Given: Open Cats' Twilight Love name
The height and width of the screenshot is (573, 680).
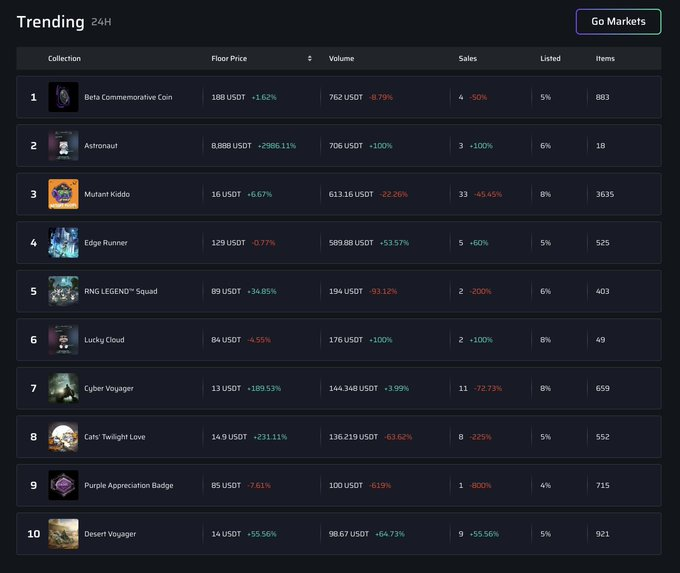Looking at the screenshot, I should [x=114, y=437].
